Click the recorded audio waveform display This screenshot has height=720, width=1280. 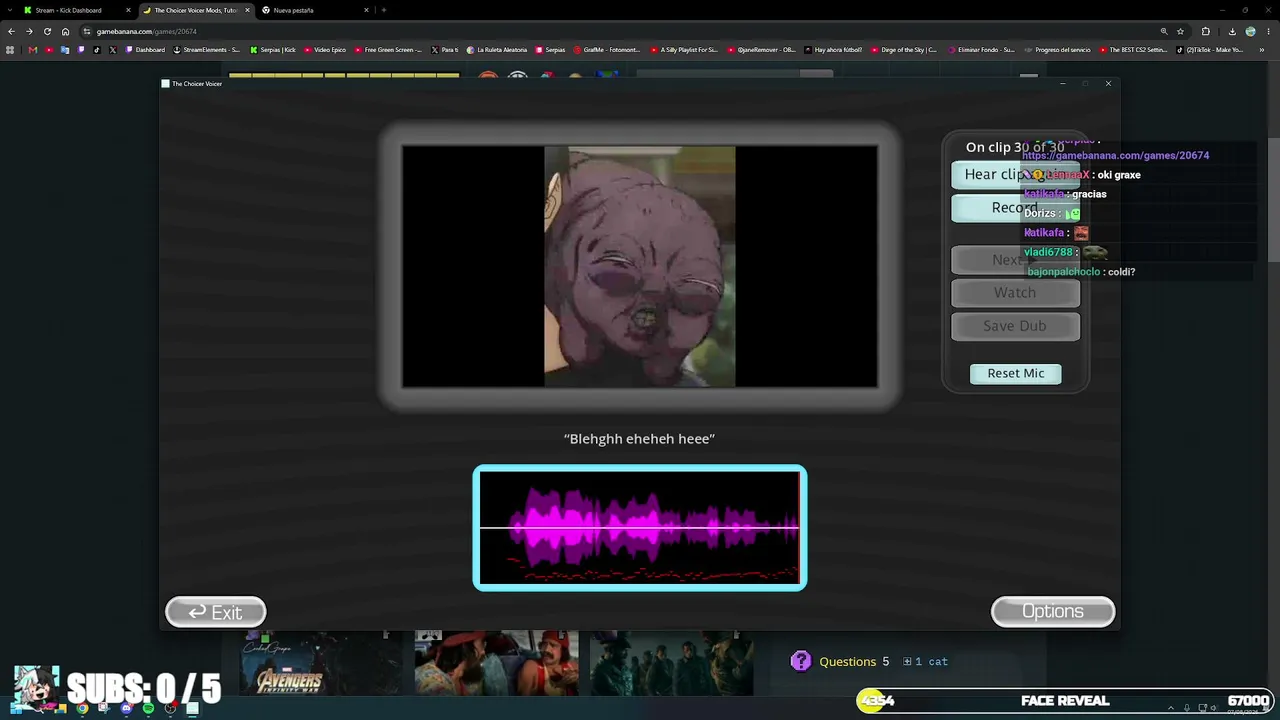640,528
